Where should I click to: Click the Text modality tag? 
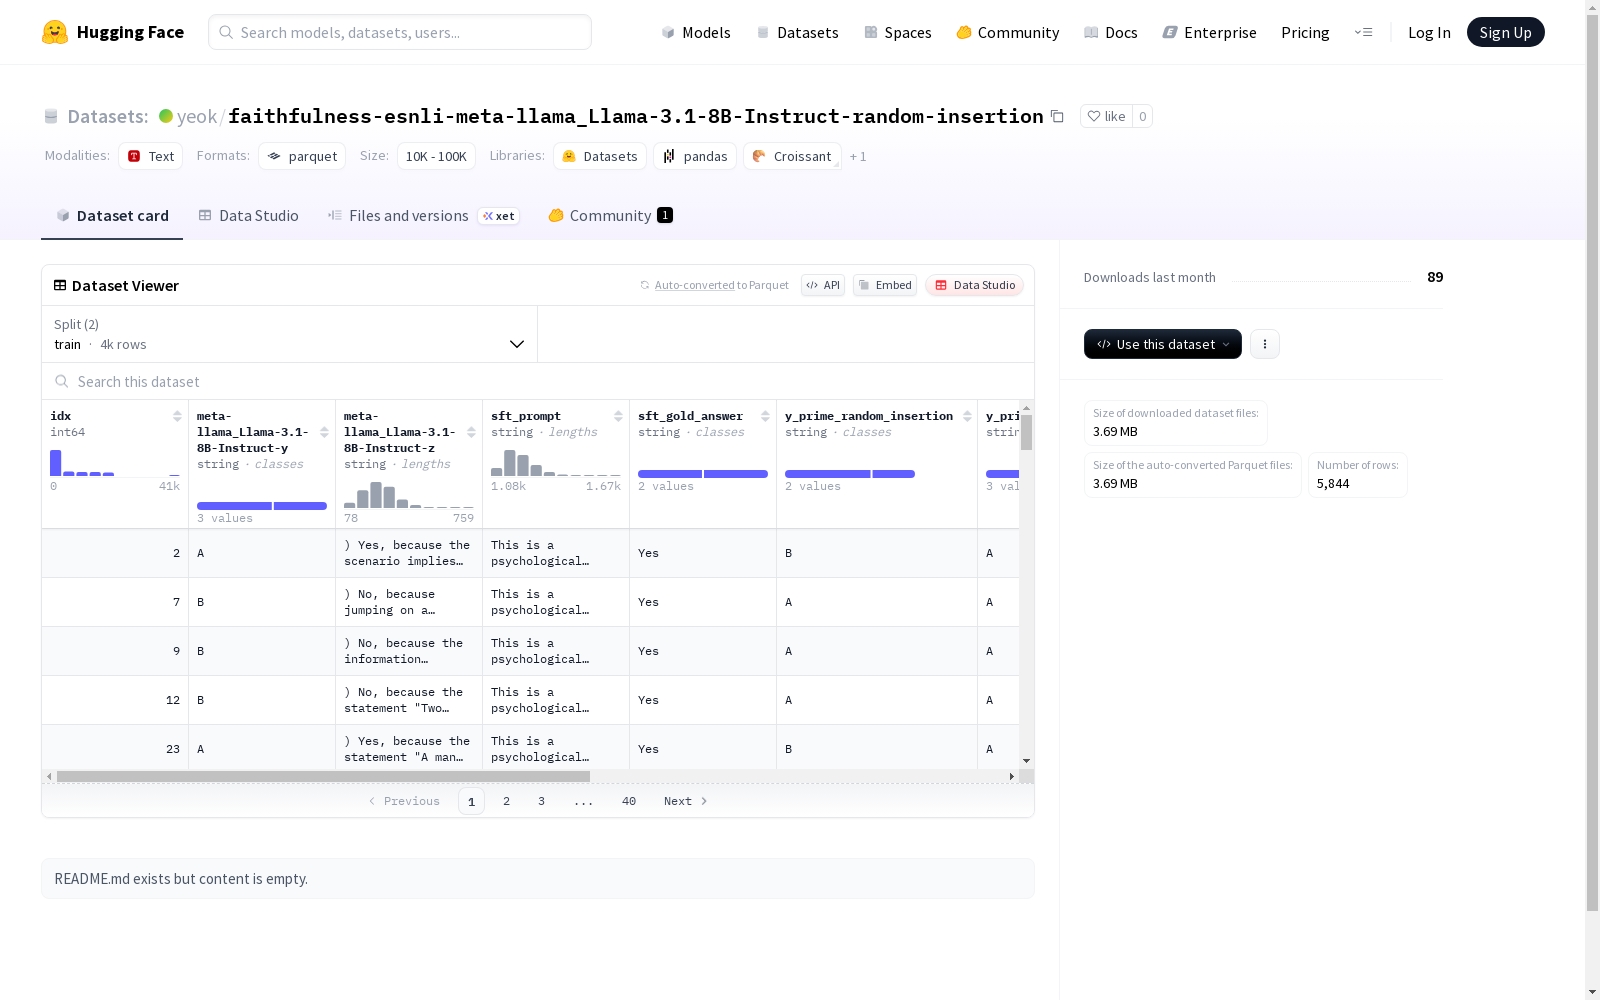(x=151, y=156)
